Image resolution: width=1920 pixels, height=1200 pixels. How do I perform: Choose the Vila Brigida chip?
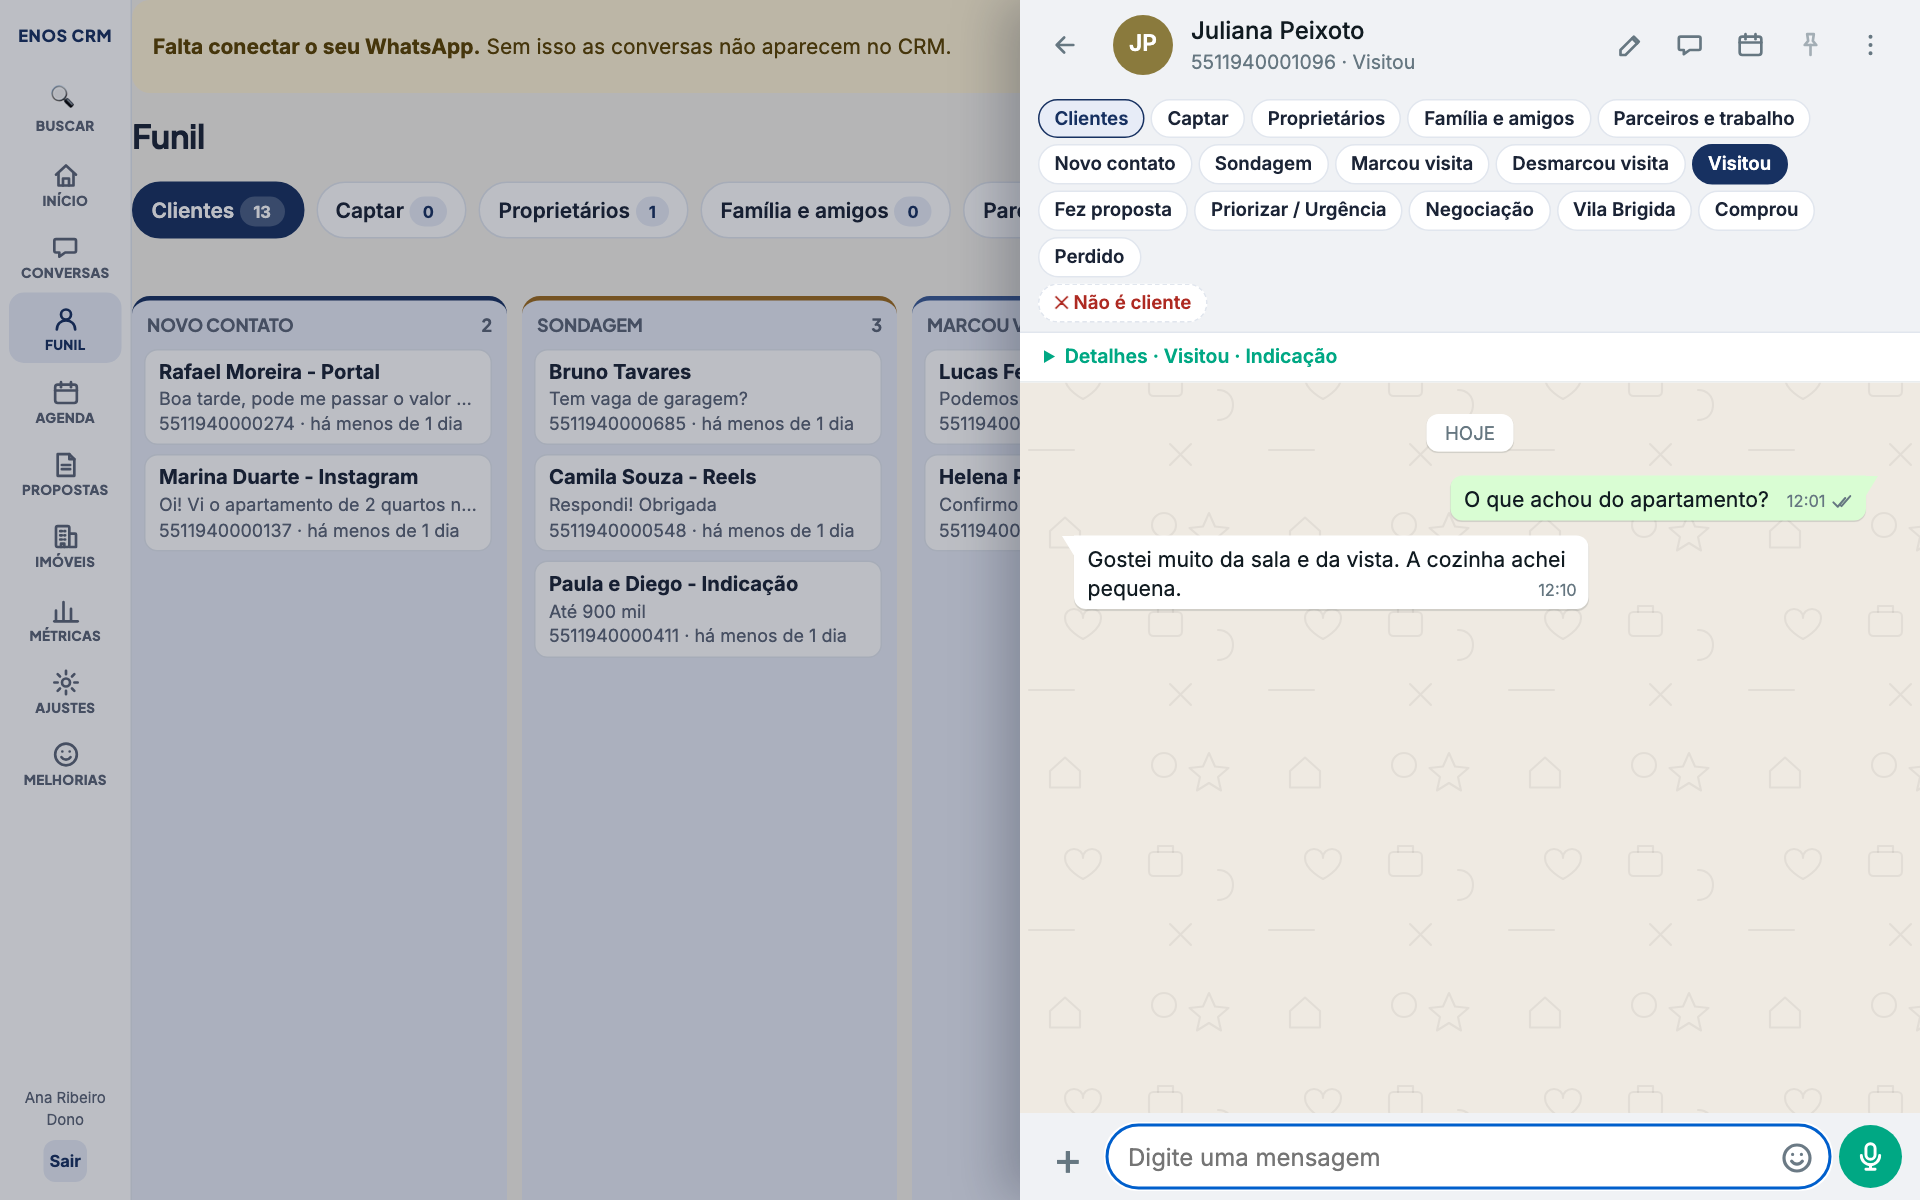[1623, 209]
